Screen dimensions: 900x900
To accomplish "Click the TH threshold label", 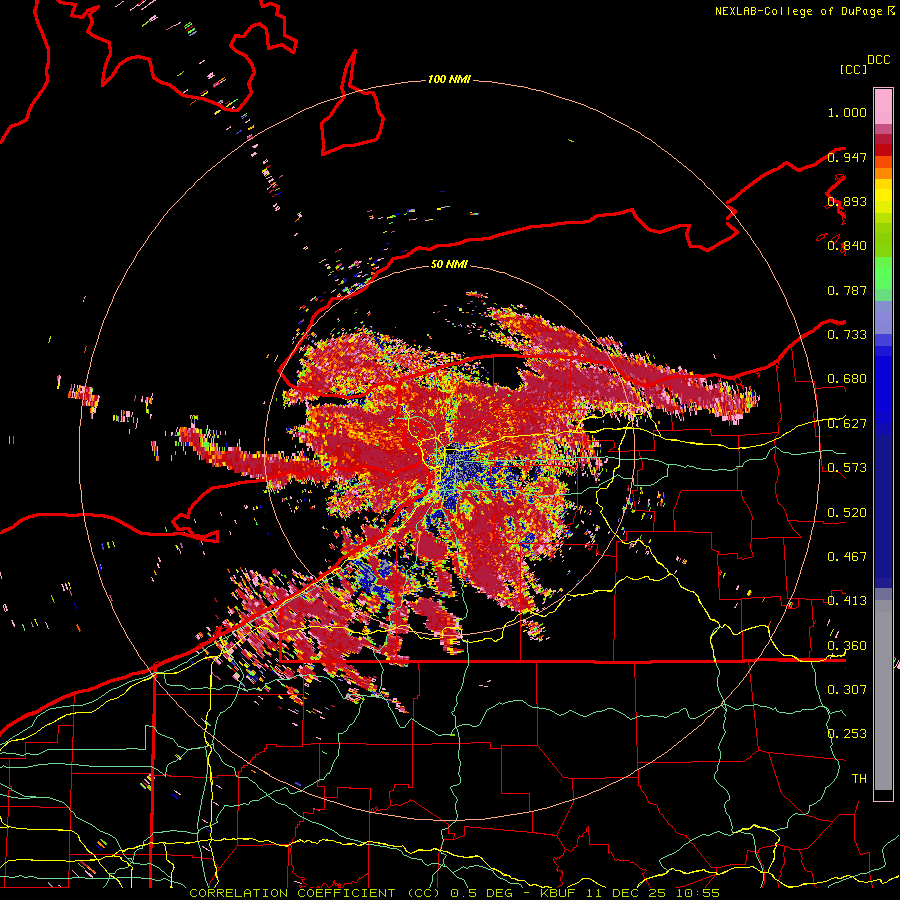I will tap(859, 778).
